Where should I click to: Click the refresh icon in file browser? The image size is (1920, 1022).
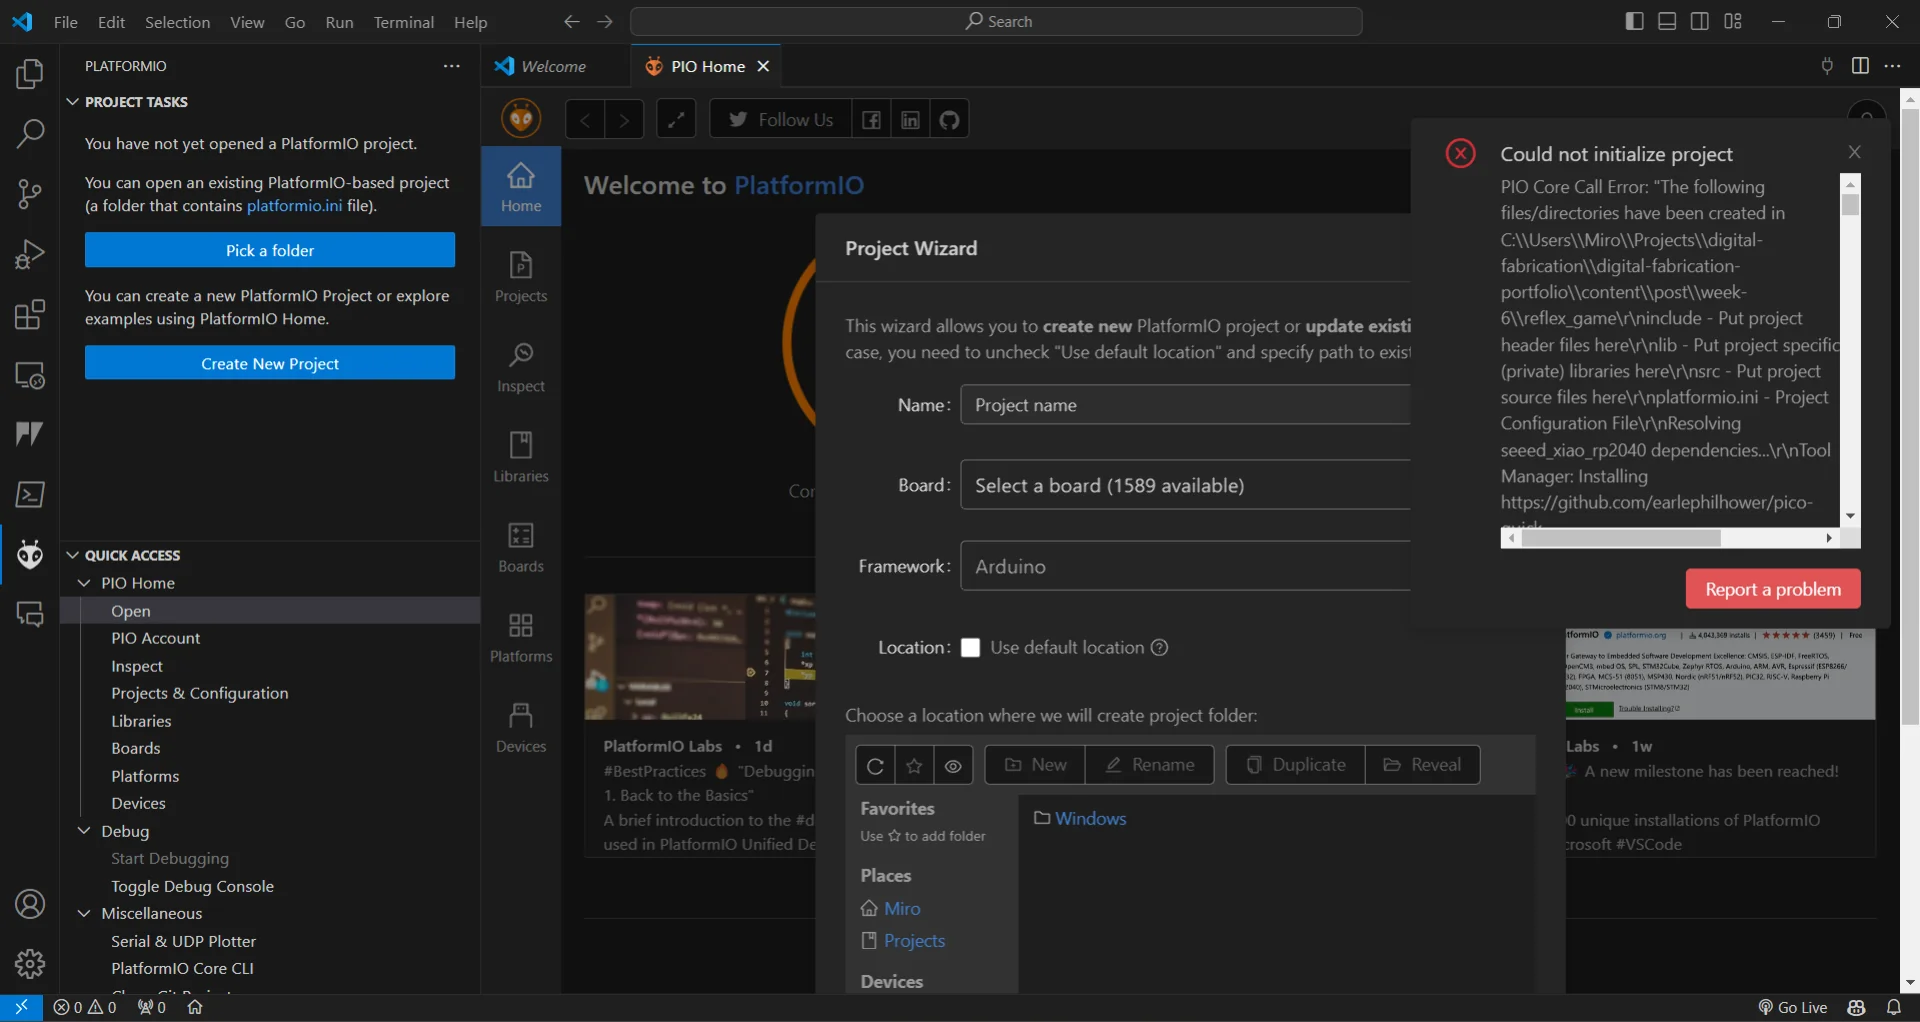coord(875,766)
